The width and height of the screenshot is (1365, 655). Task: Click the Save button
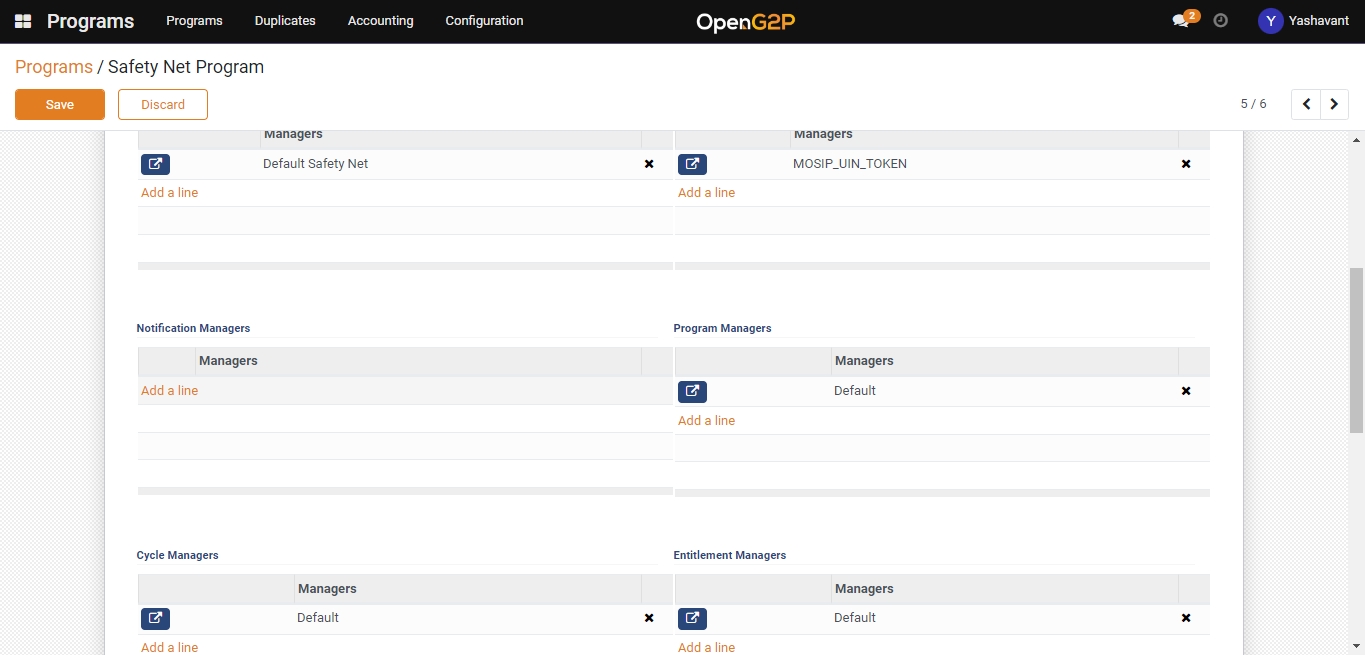60,104
